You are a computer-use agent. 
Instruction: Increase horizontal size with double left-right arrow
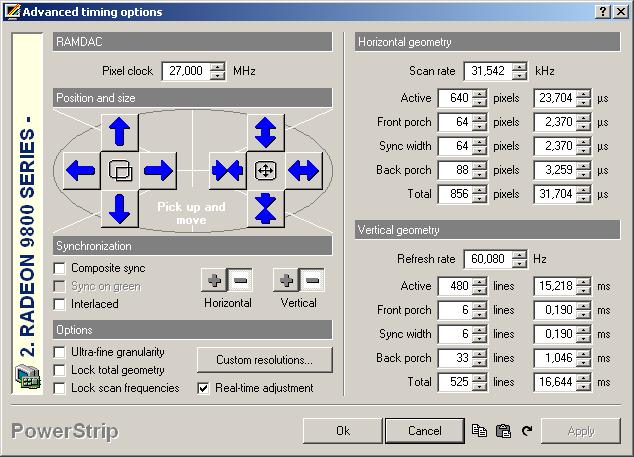pos(304,170)
